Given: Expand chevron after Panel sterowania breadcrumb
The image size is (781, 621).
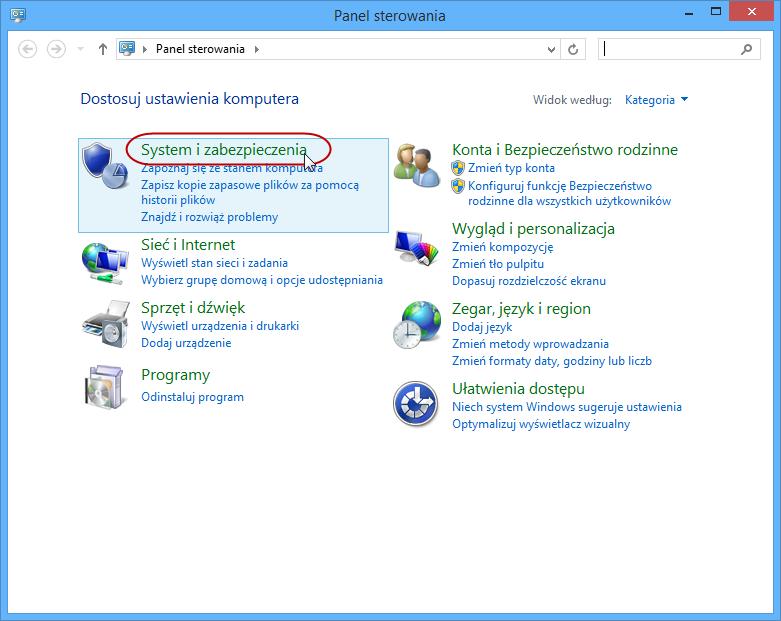Looking at the screenshot, I should click(x=257, y=49).
